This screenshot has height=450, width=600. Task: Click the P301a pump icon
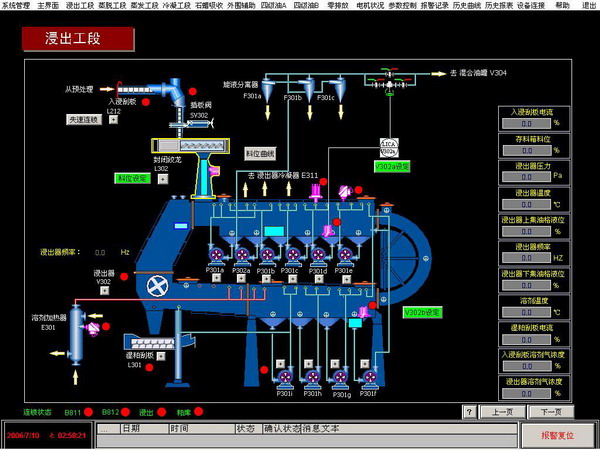tap(216, 255)
